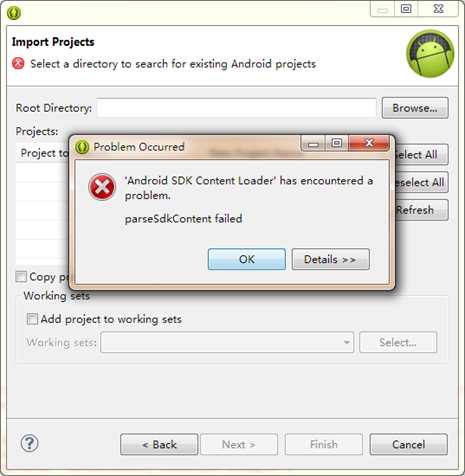Expand error details with Details >> button

(331, 259)
